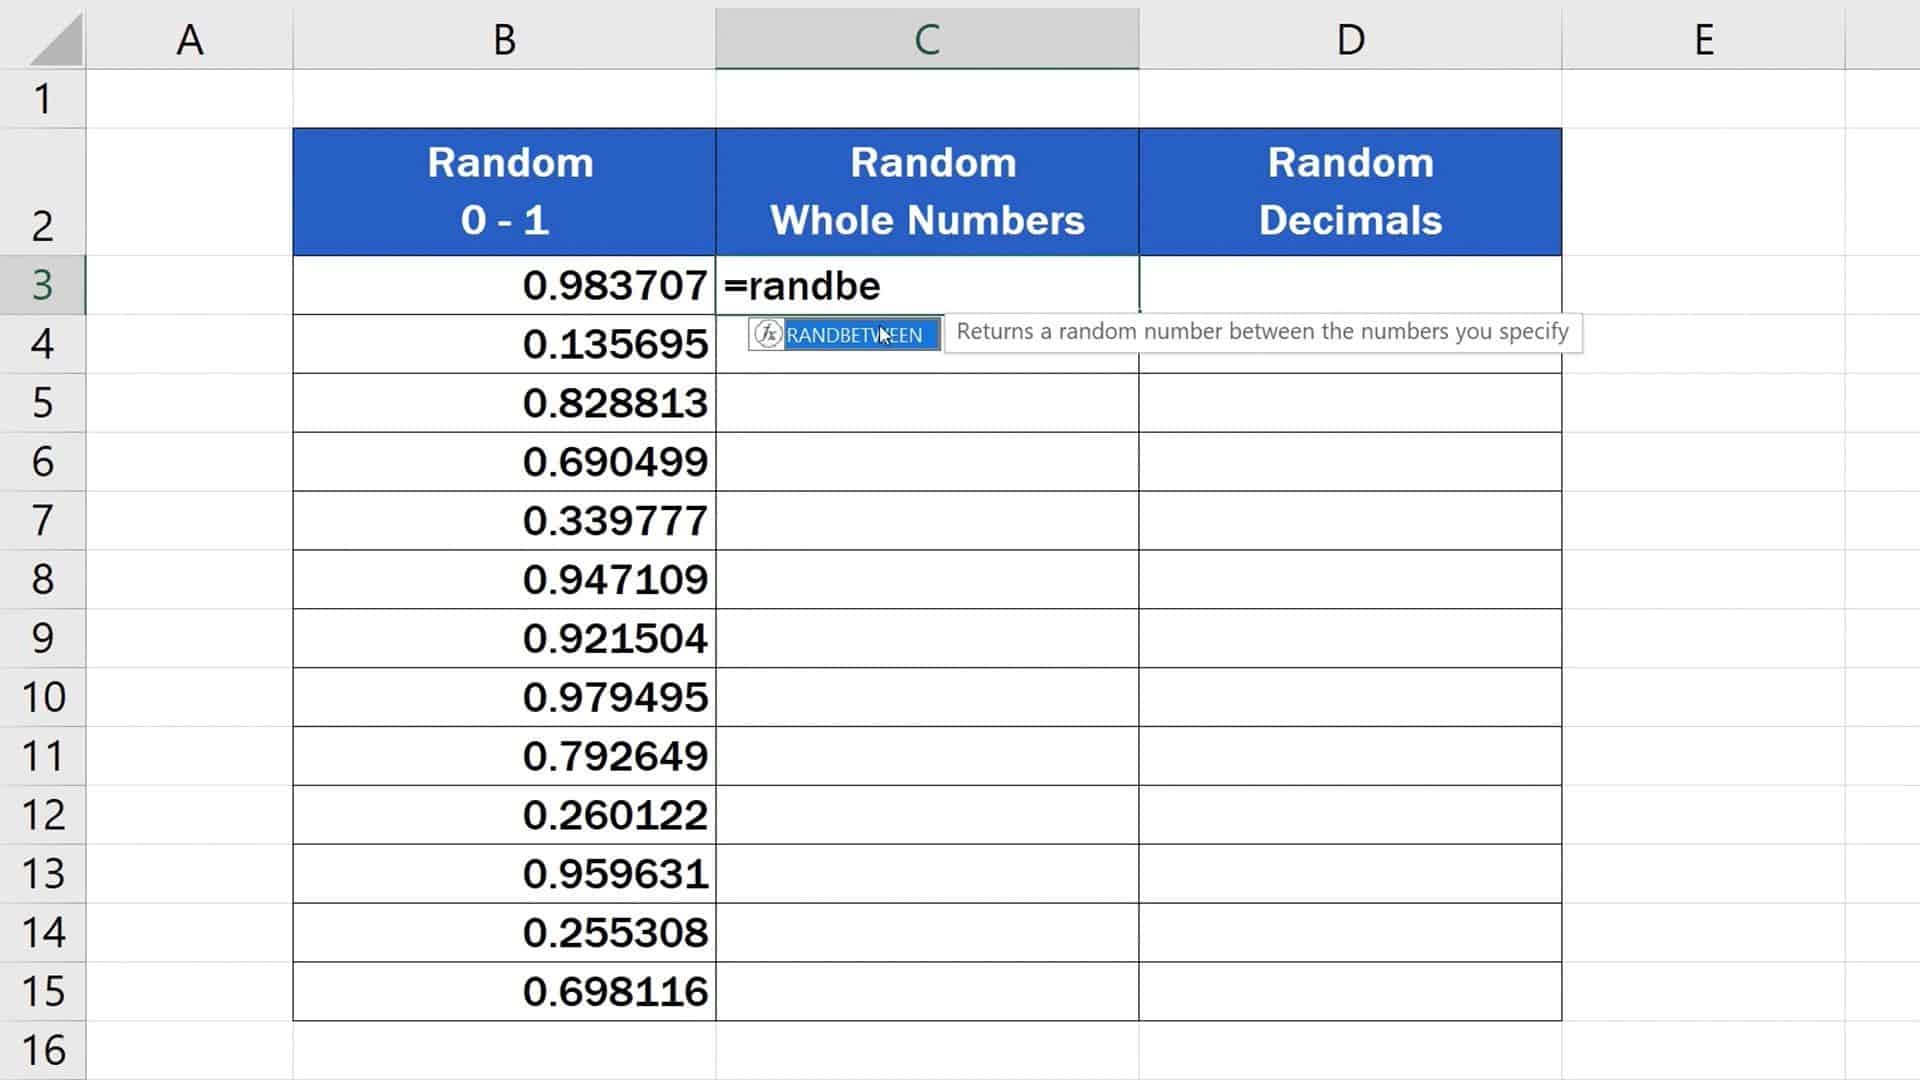Image resolution: width=1920 pixels, height=1080 pixels.
Task: Select column B header
Action: [x=504, y=39]
